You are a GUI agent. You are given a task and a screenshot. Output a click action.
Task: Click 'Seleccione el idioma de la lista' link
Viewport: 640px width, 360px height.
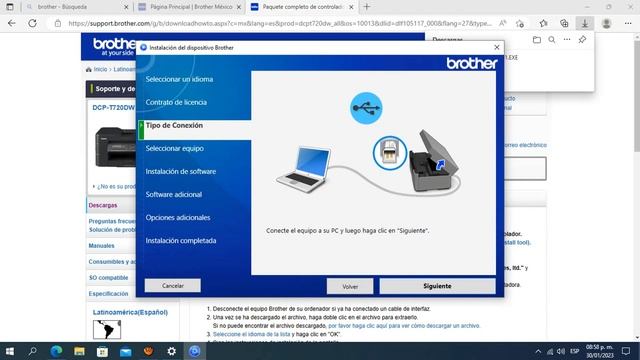click(x=251, y=334)
